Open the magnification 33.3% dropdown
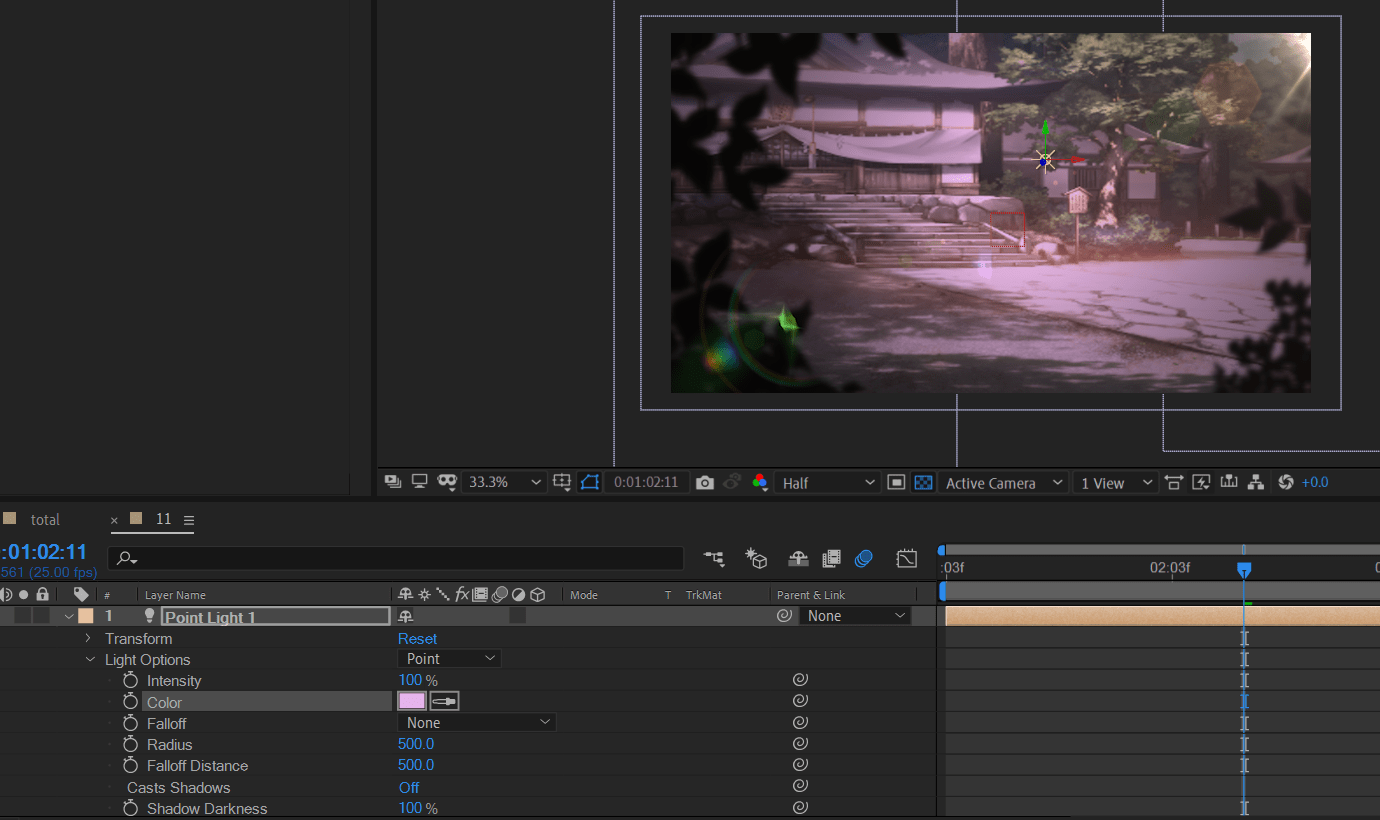This screenshot has width=1380, height=820. [505, 482]
